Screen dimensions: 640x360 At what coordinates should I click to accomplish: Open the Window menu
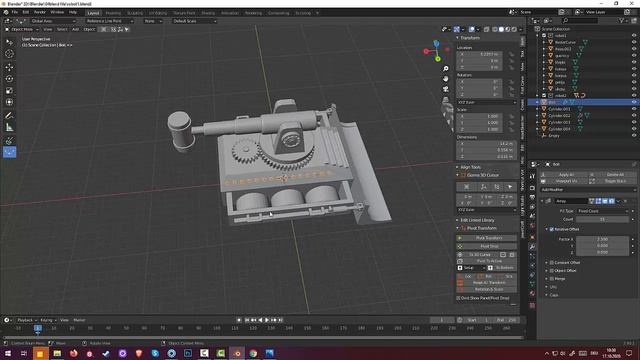57,12
